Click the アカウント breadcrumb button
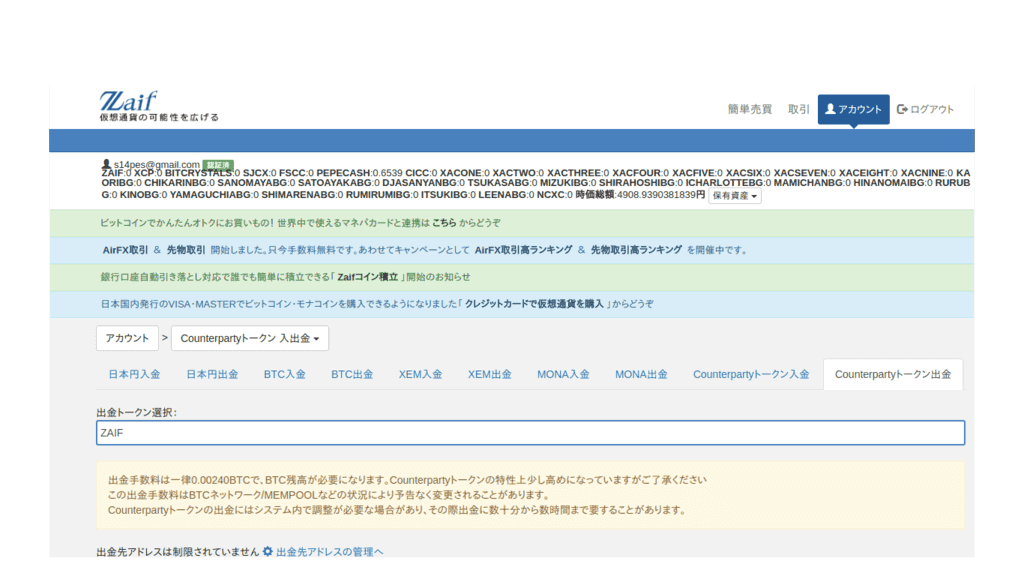The height and width of the screenshot is (576, 1024). click(x=127, y=339)
